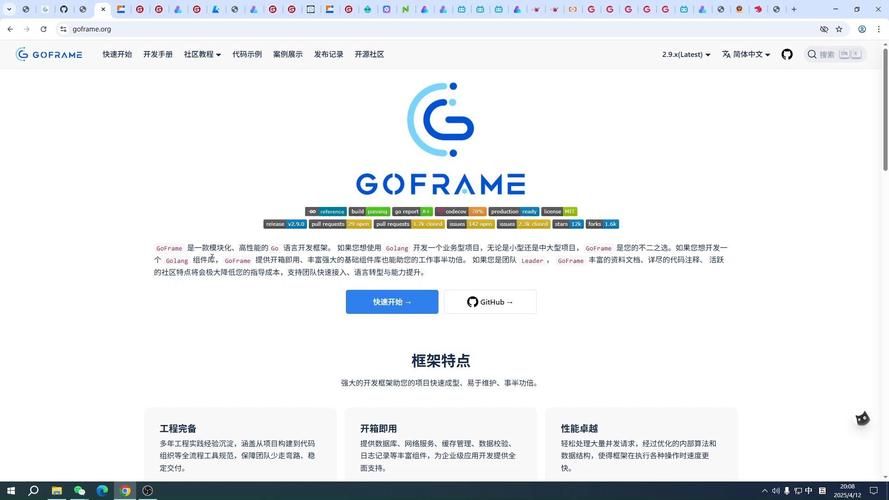Open Chrome's three-dot menu
The height and width of the screenshot is (500, 889).
coord(879,29)
